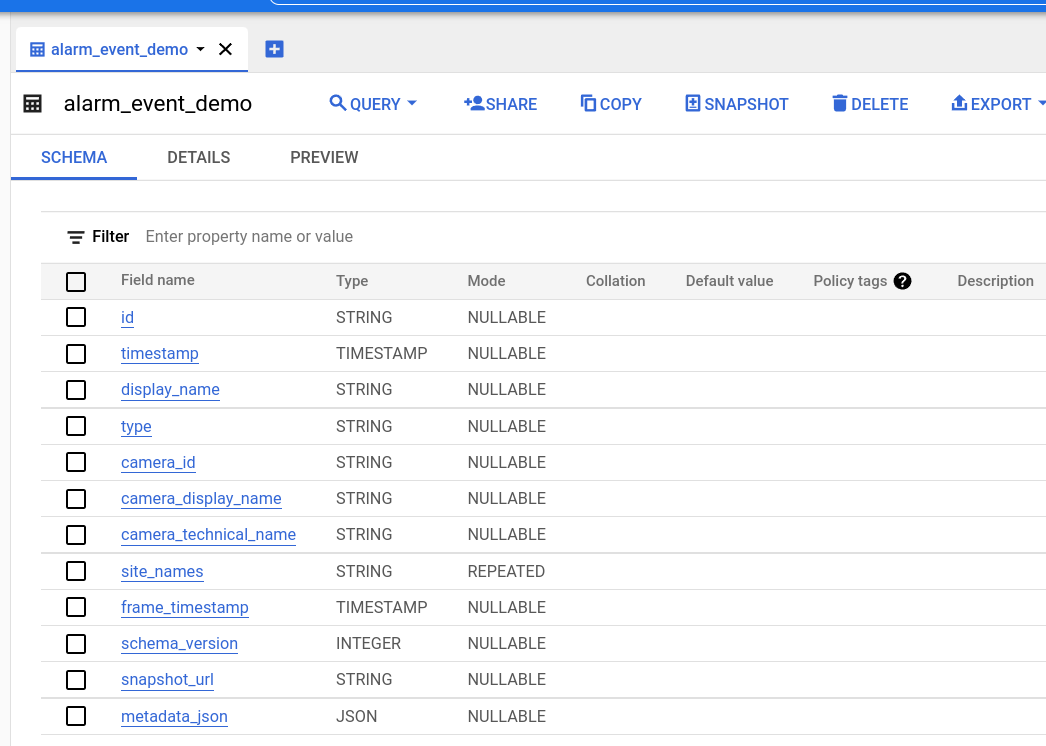Open the camera_display_name field link
Viewport: 1046px width, 746px height.
coord(201,498)
